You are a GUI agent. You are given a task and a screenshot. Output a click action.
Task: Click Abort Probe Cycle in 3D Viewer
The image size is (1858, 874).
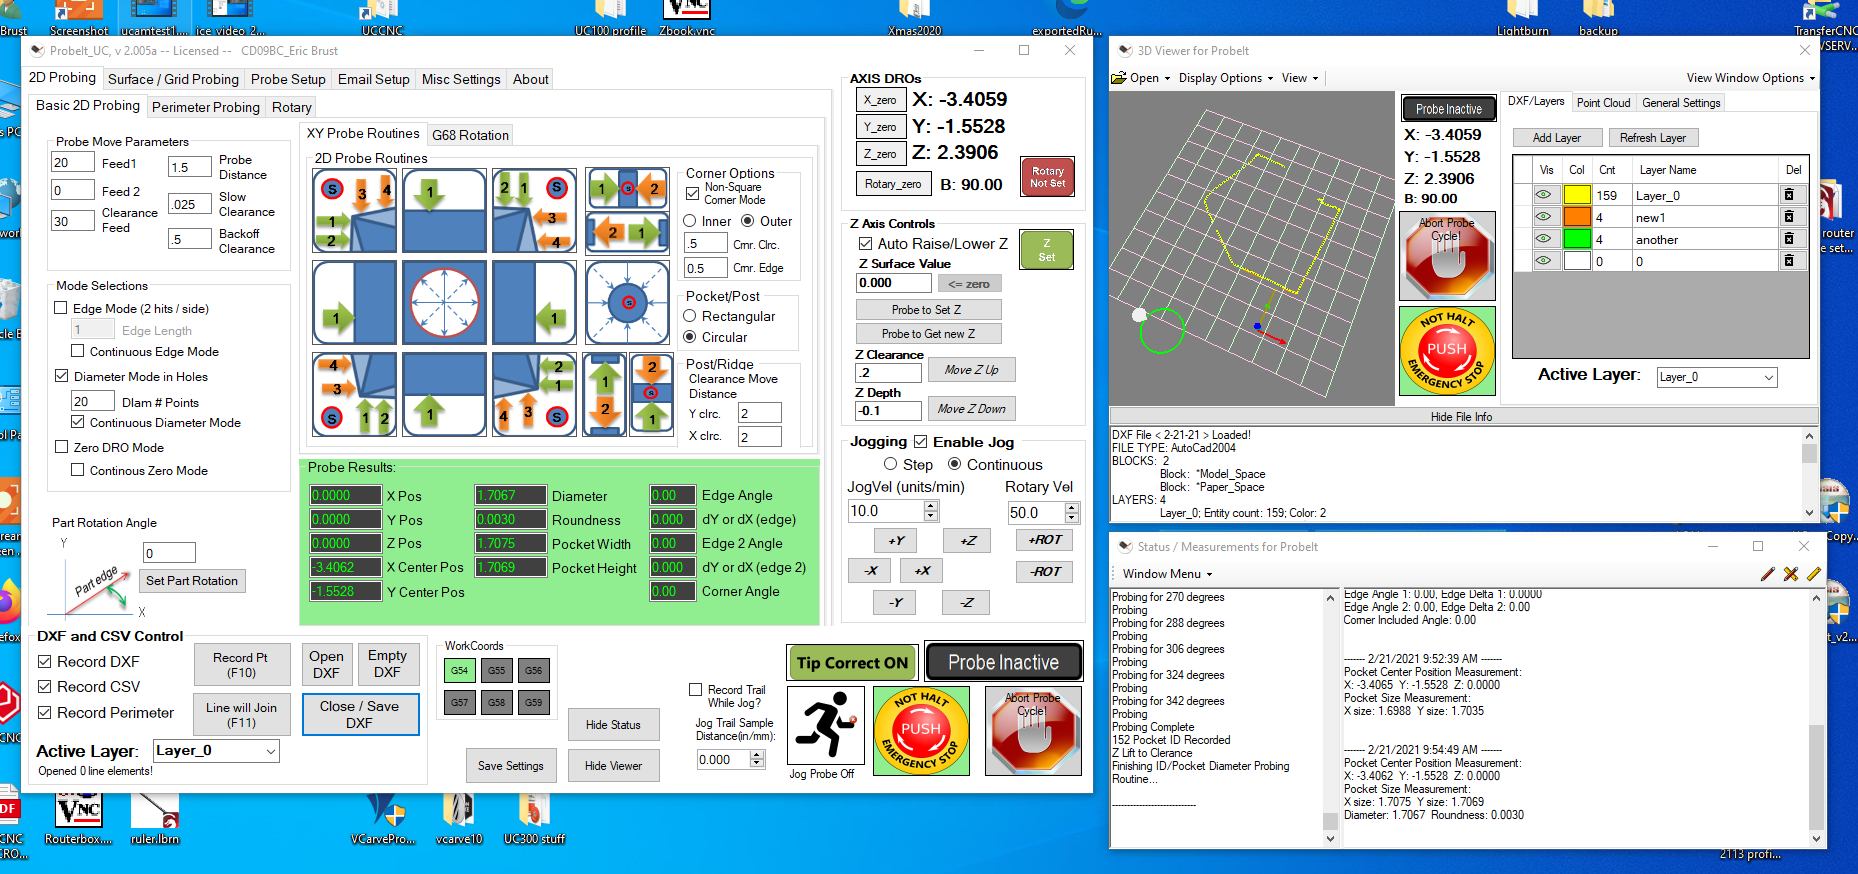pos(1447,256)
